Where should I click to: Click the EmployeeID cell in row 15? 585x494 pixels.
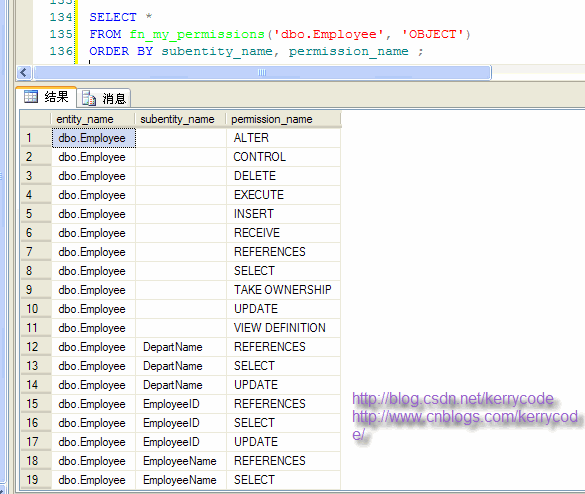click(x=181, y=404)
